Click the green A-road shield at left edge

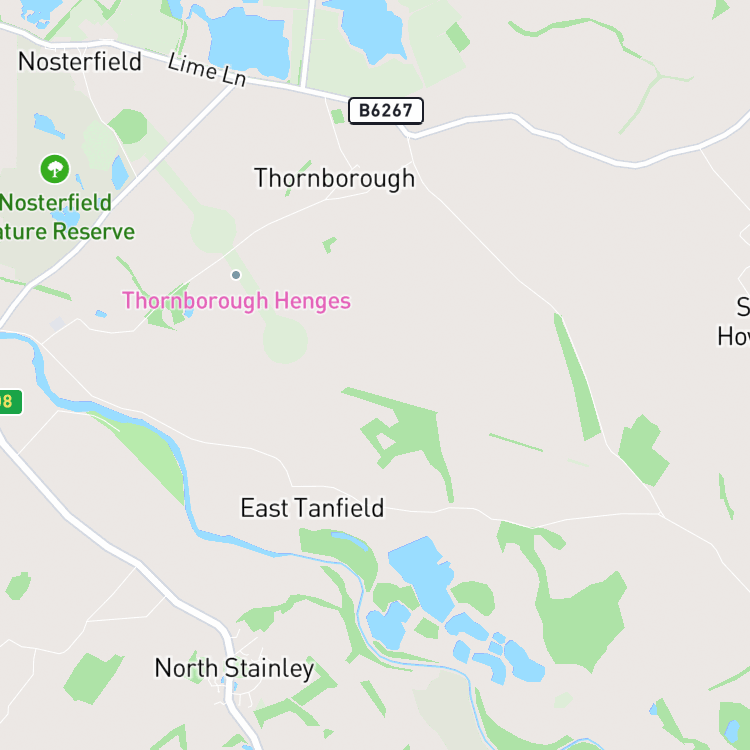click(9, 401)
